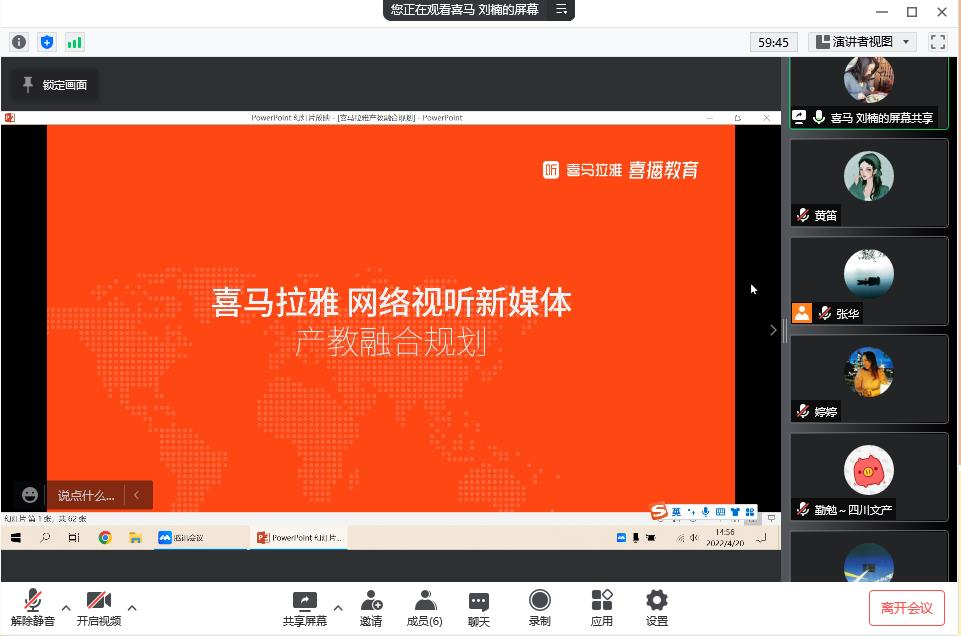This screenshot has width=961, height=636.
Task: Click the blue security shield icon
Action: point(46,42)
